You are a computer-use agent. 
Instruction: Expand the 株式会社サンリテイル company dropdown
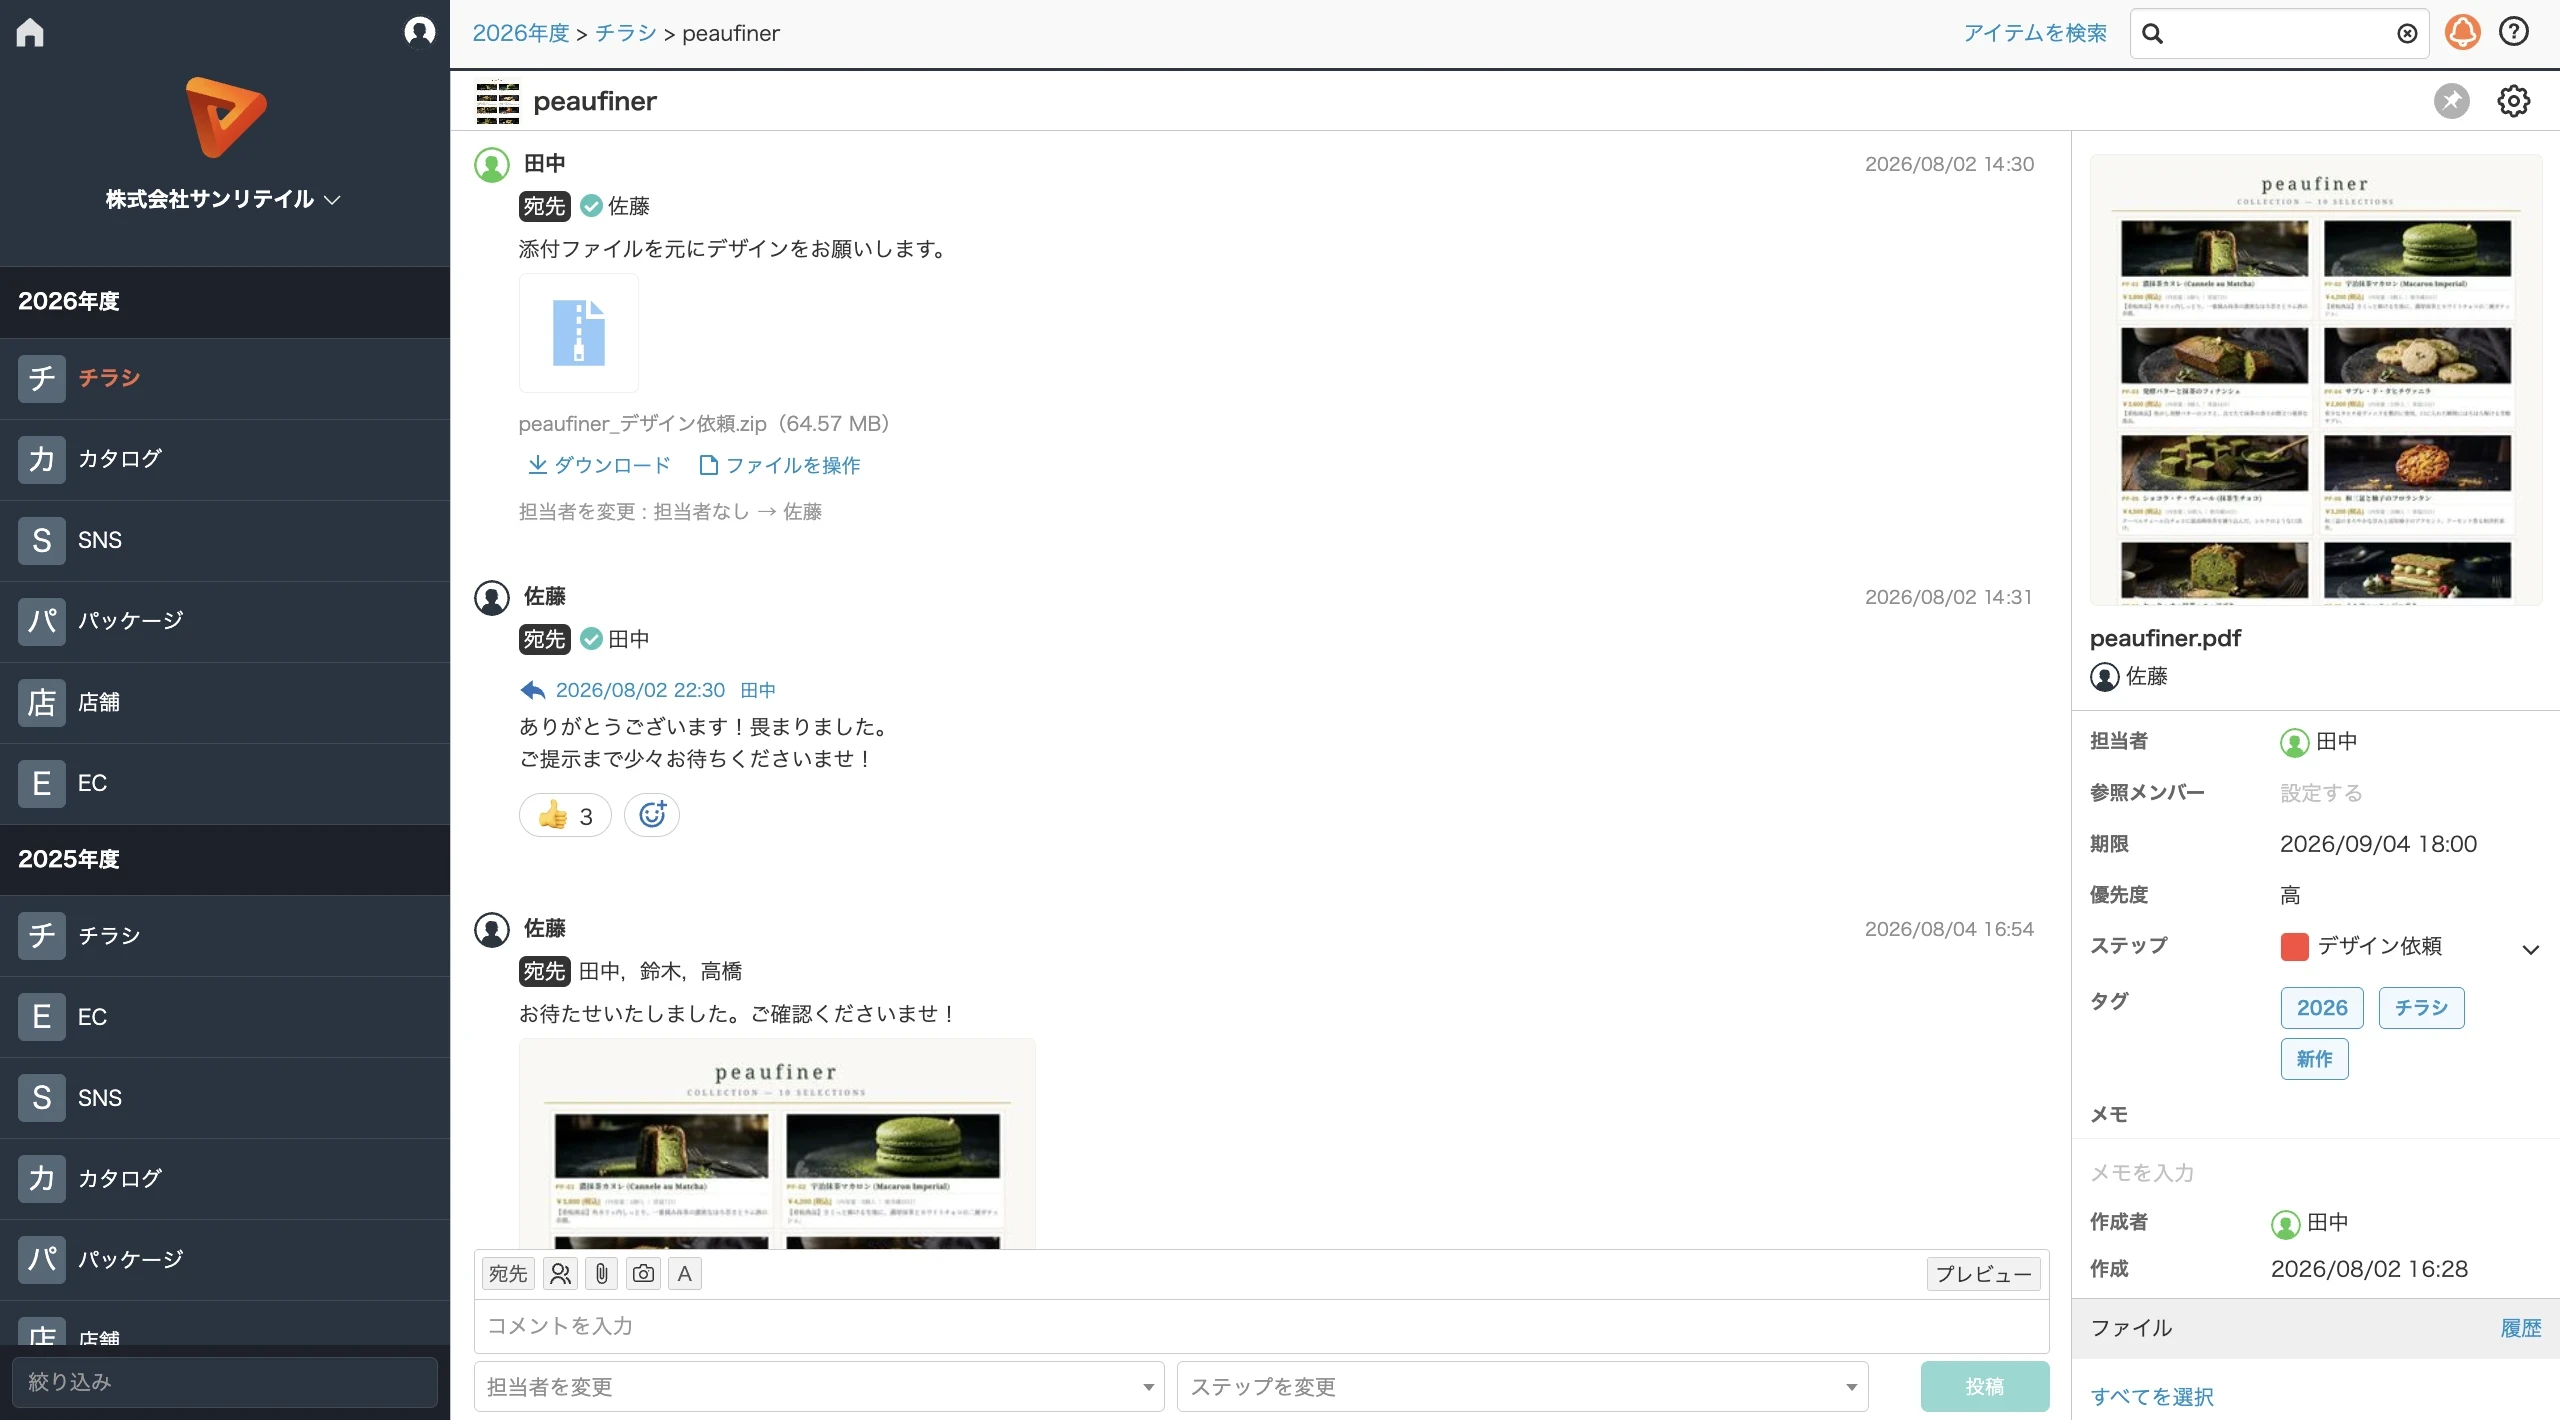pos(224,200)
